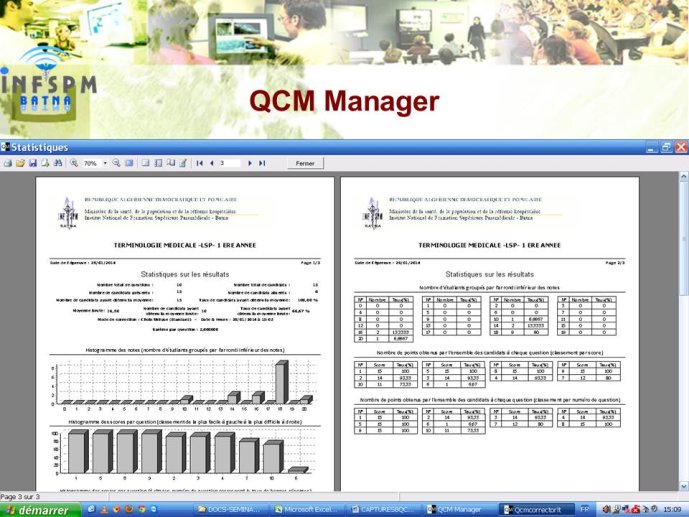Click the scores-per-question bar chart
The height and width of the screenshot is (517, 689).
coord(183,455)
